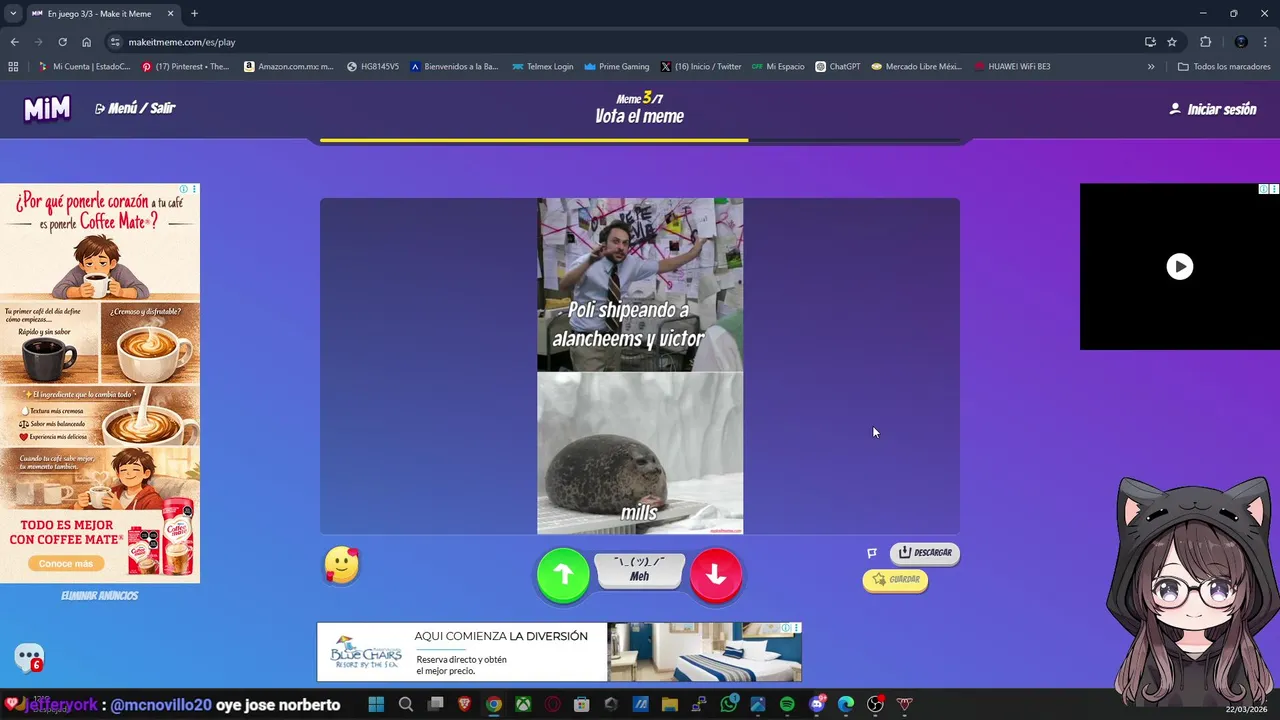Open Chrome three-dot menu
Viewport: 1280px width, 720px height.
1265,42
